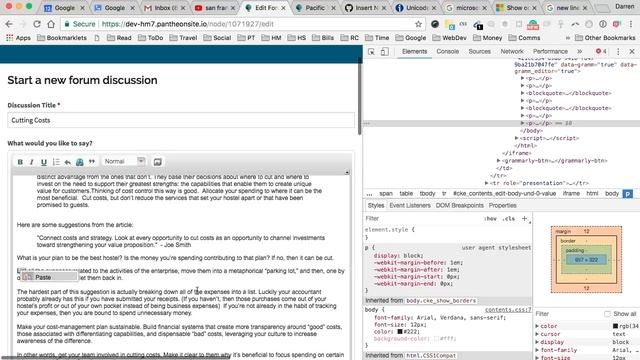Show more DevTools tabs via the chevron
This screenshot has height=360, width=640.
pyautogui.click(x=579, y=51)
